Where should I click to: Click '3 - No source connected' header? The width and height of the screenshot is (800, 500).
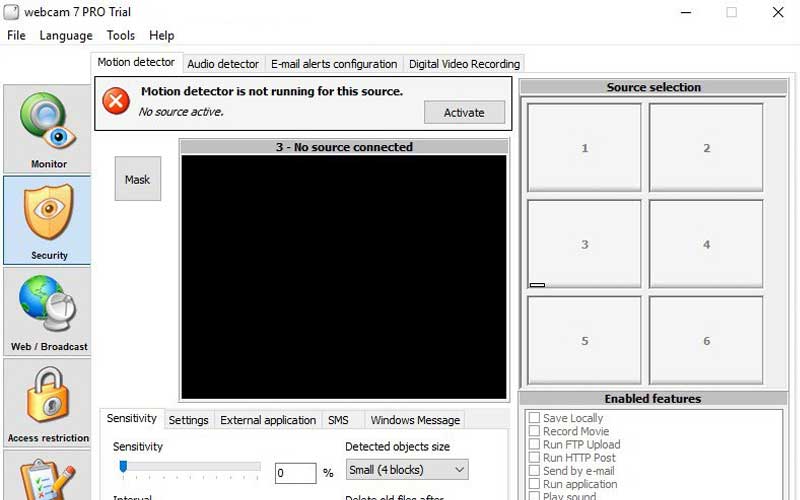point(344,147)
